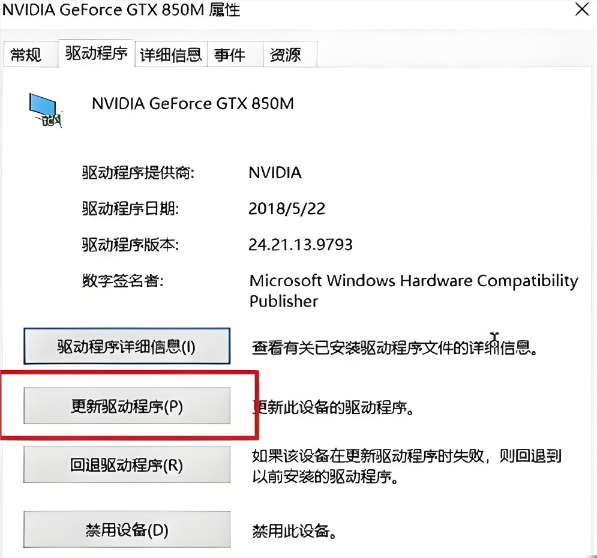The image size is (597, 558).
Task: Click the device name beside the adapter icon
Action: click(193, 104)
